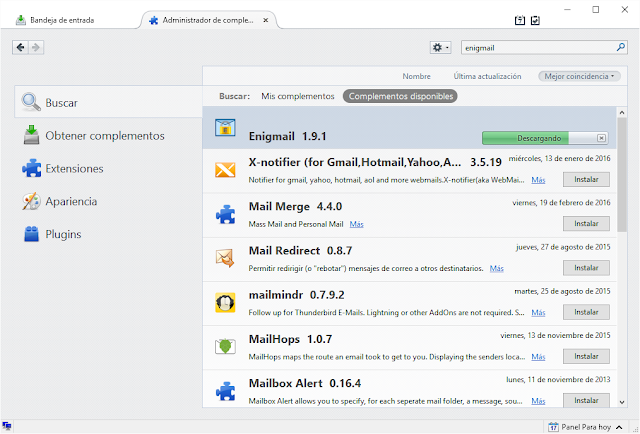
Task: Install MailHops add-on
Action: point(586,356)
